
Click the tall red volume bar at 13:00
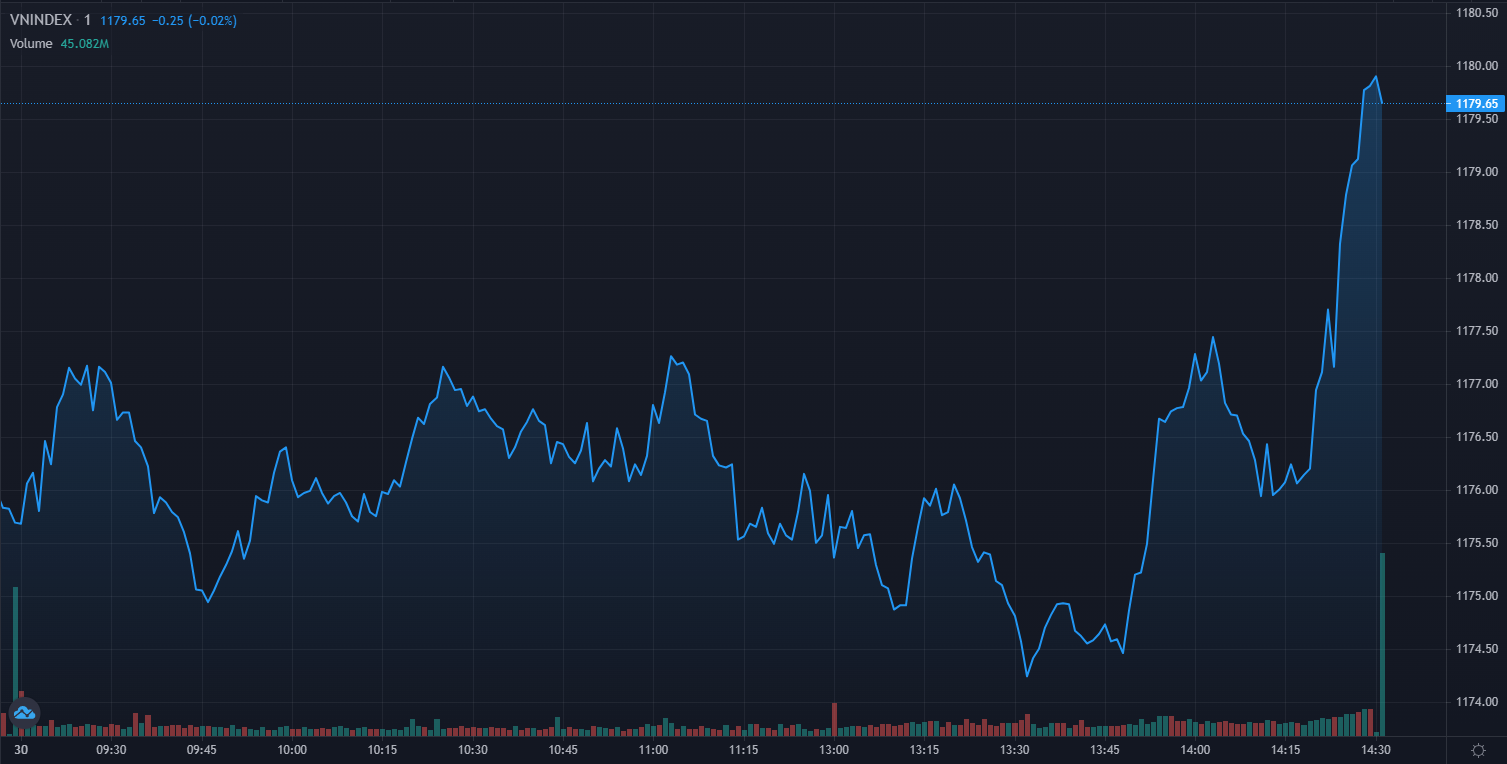(x=834, y=719)
